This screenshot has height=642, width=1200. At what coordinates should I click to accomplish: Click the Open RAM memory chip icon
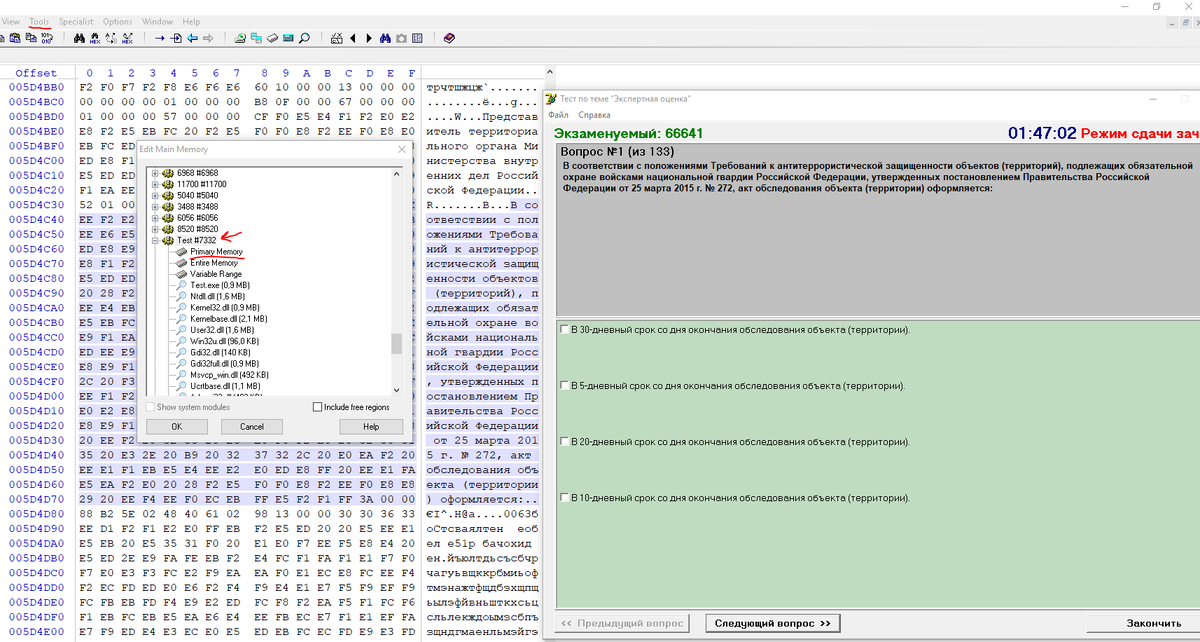(x=272, y=38)
